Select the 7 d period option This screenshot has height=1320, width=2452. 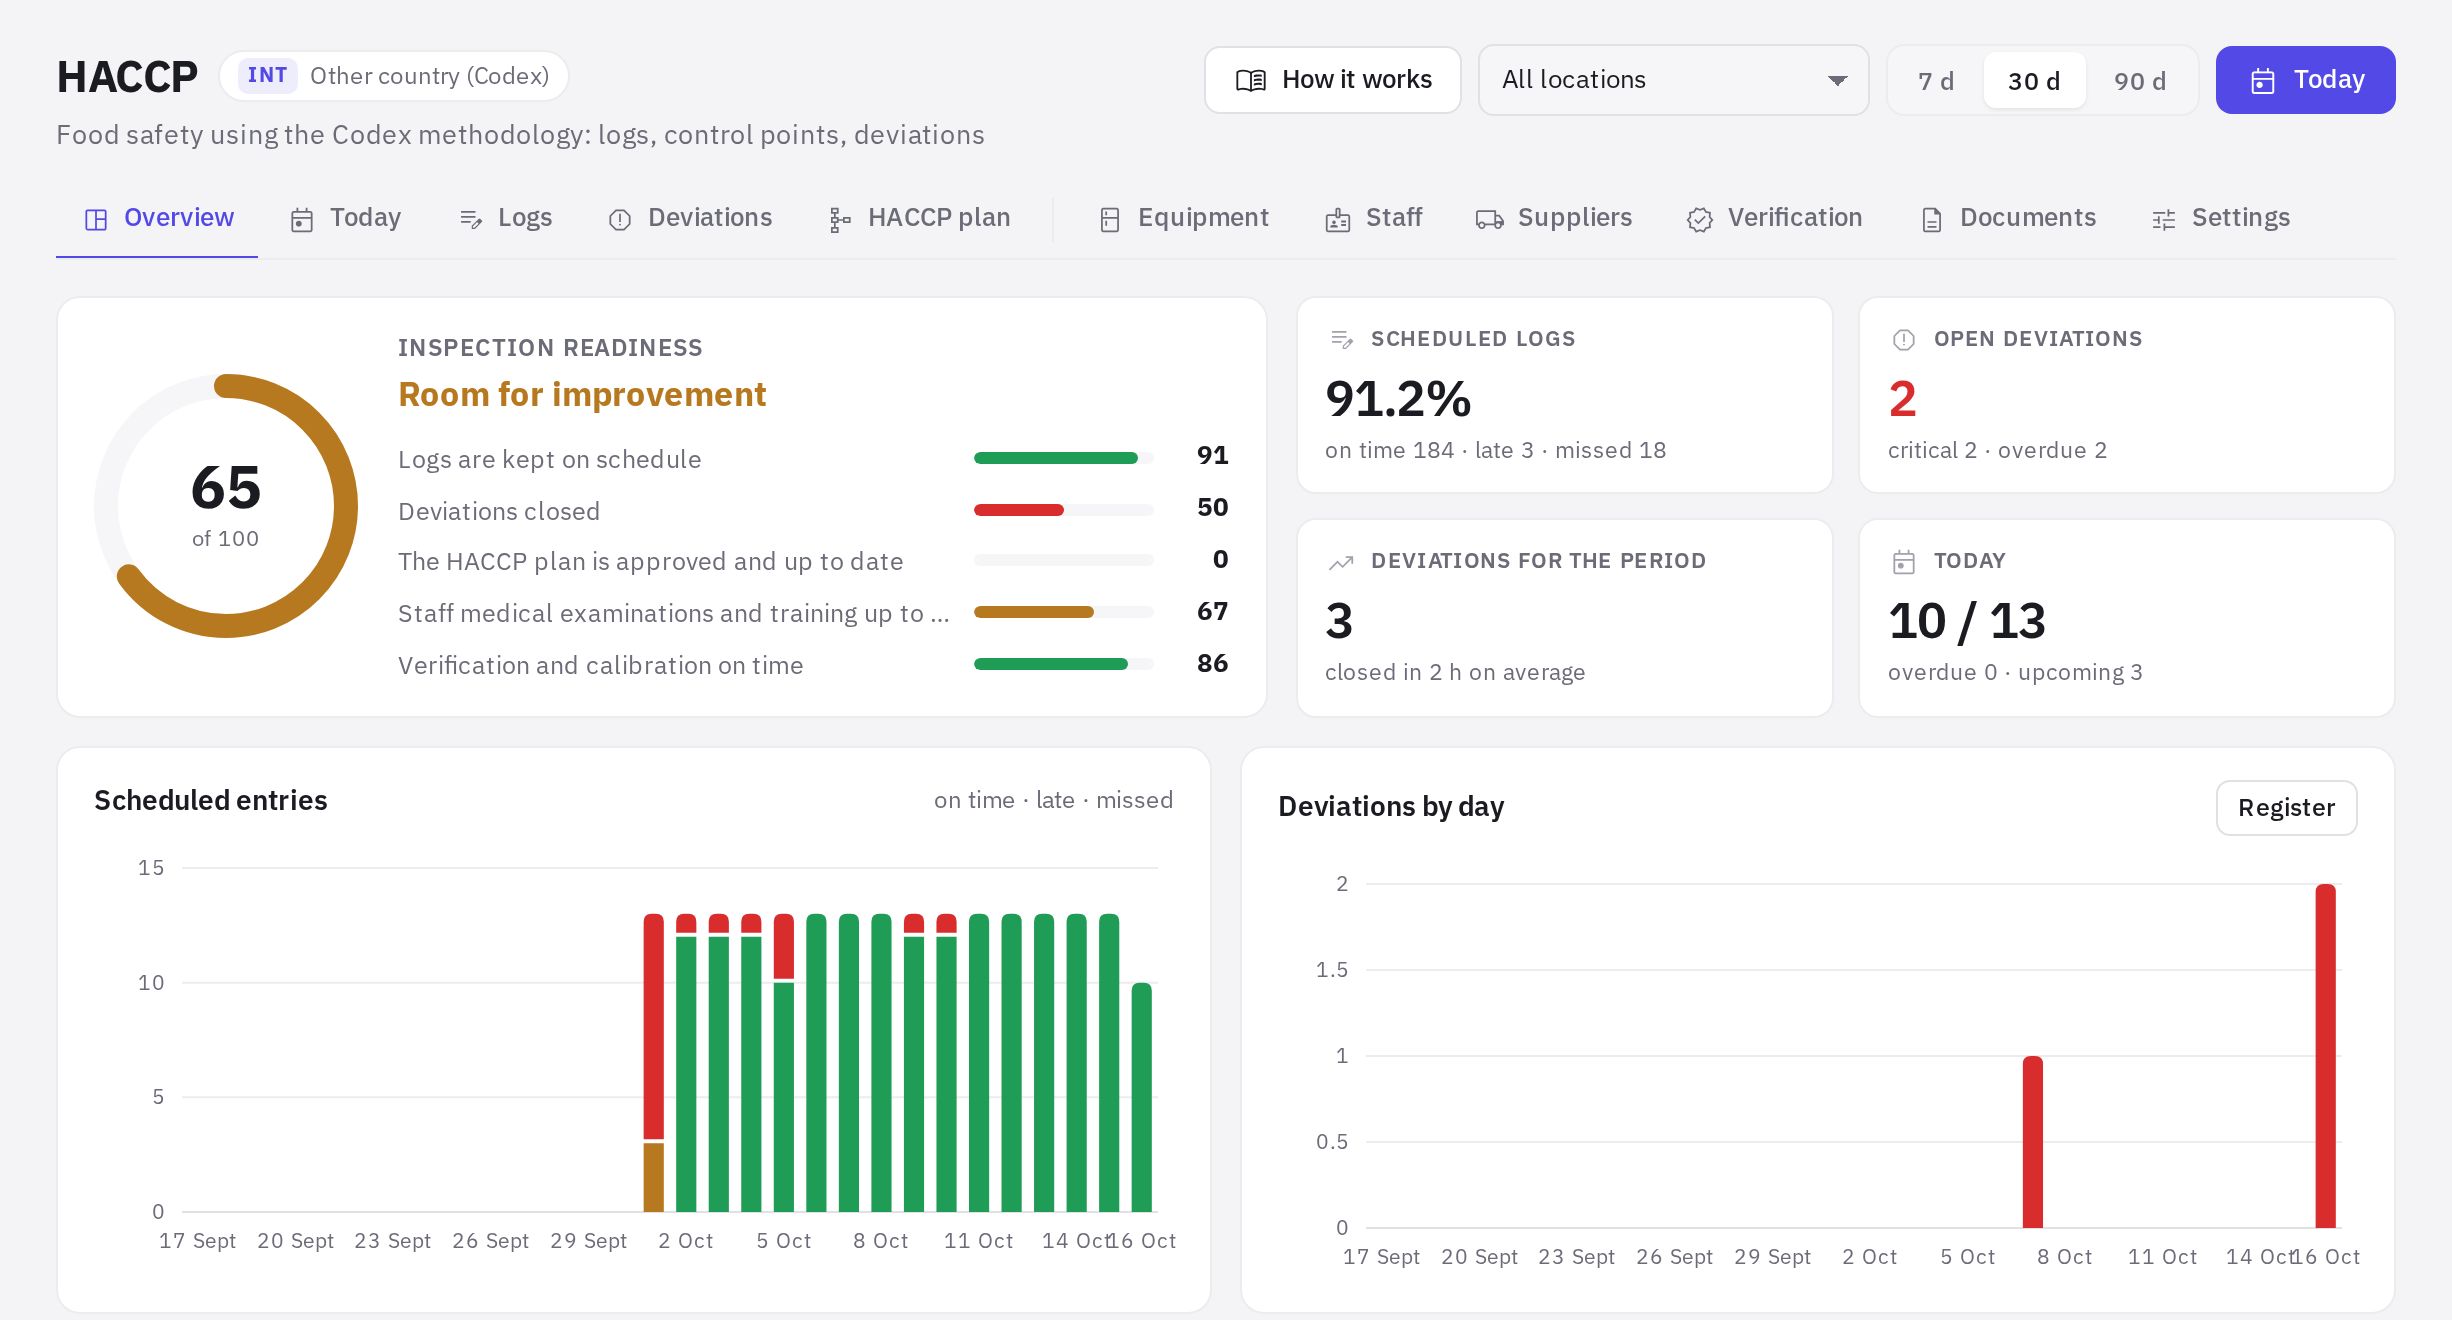pos(1936,80)
